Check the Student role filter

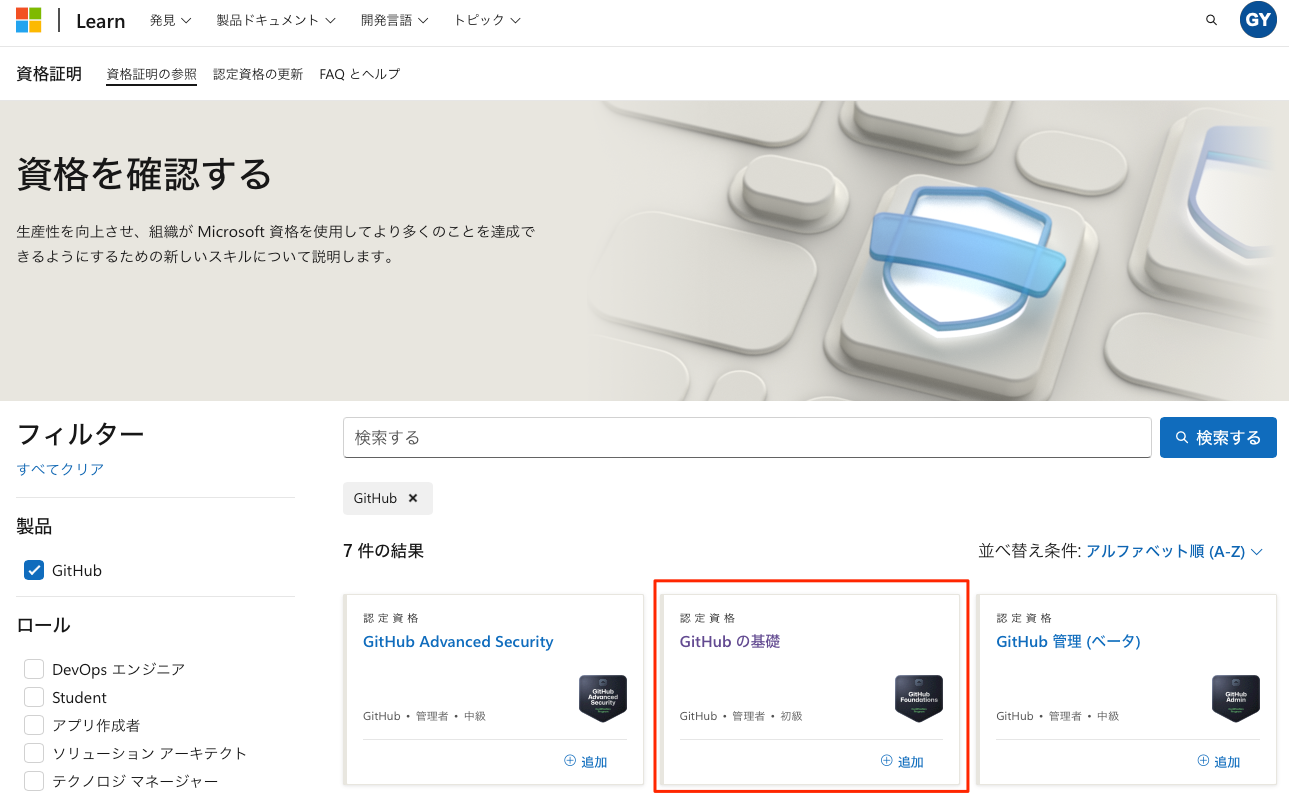tap(34, 697)
